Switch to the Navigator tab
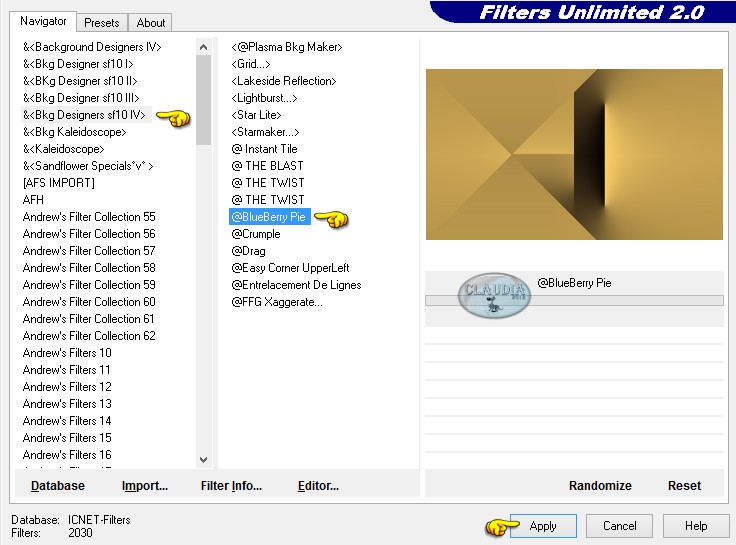This screenshot has height=545, width=736. tap(43, 22)
